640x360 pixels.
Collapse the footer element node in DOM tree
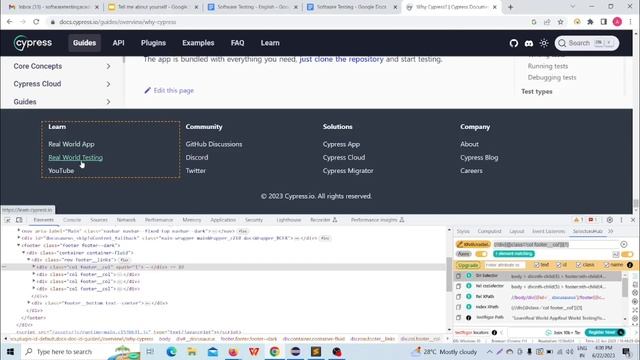pos(18,245)
